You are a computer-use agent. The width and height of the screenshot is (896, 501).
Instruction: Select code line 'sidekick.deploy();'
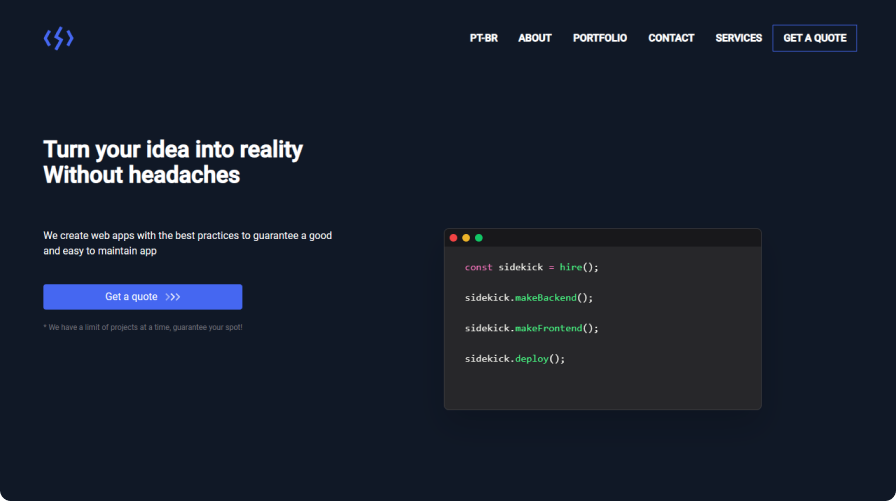point(514,359)
